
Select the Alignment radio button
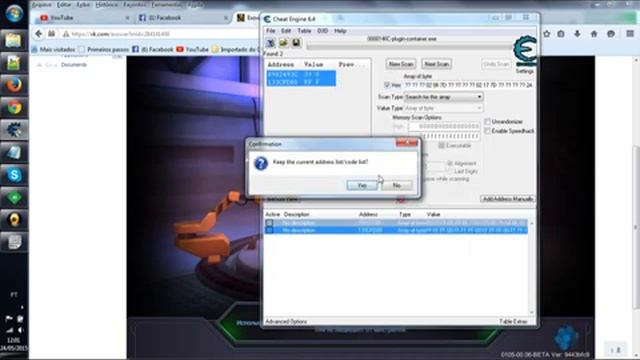pos(450,163)
